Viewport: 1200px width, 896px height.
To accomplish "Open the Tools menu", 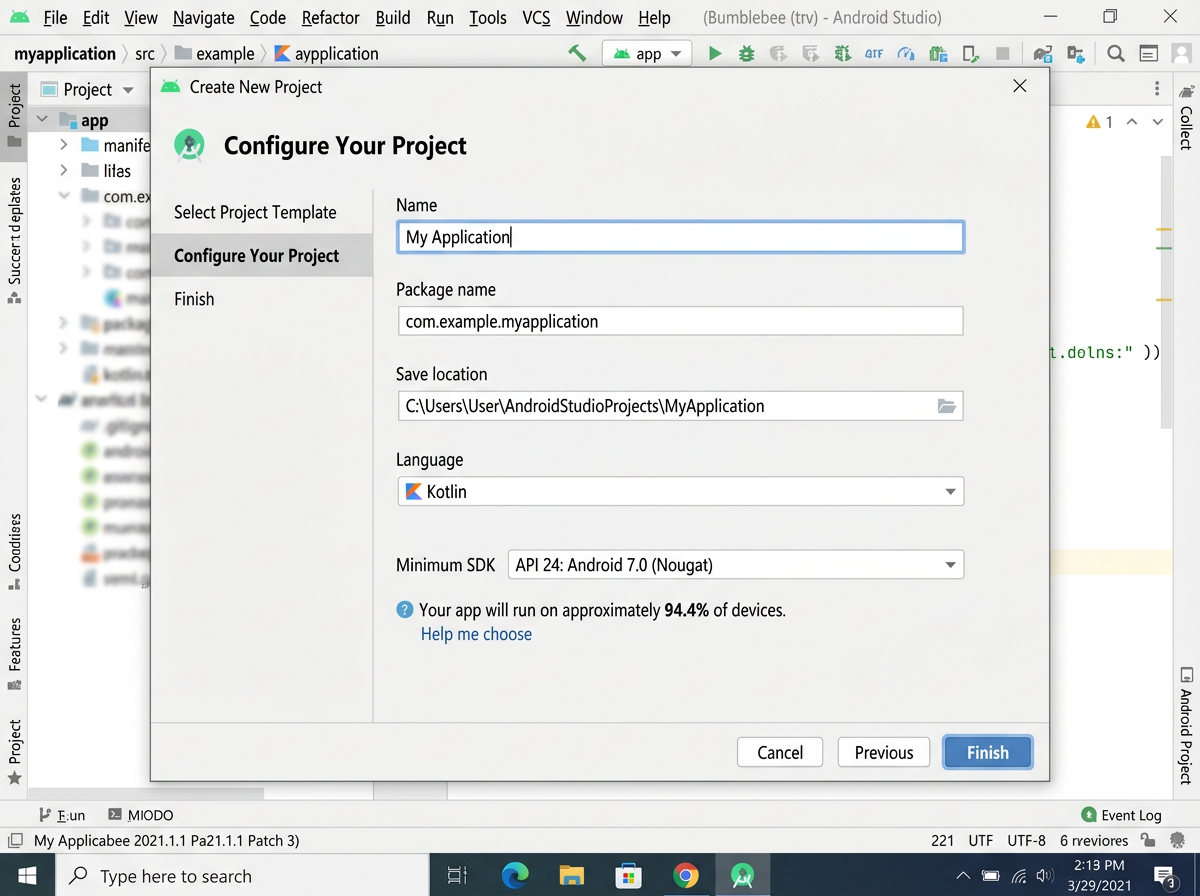I will point(488,18).
